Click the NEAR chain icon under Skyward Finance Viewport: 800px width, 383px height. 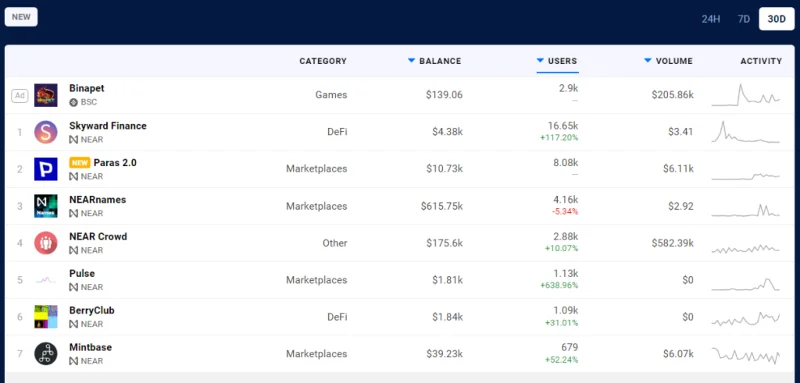point(73,139)
